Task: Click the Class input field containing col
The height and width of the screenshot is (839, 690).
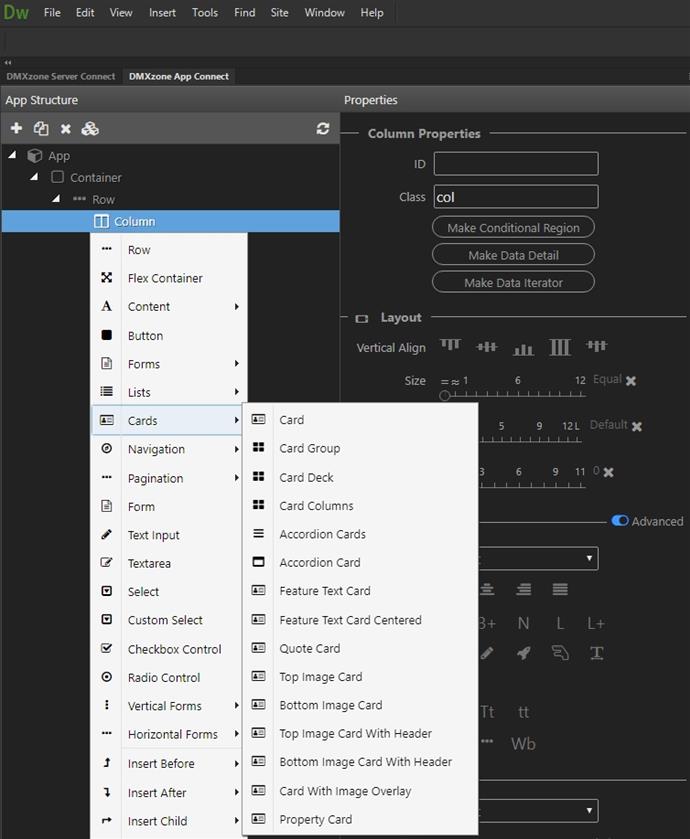Action: [516, 196]
